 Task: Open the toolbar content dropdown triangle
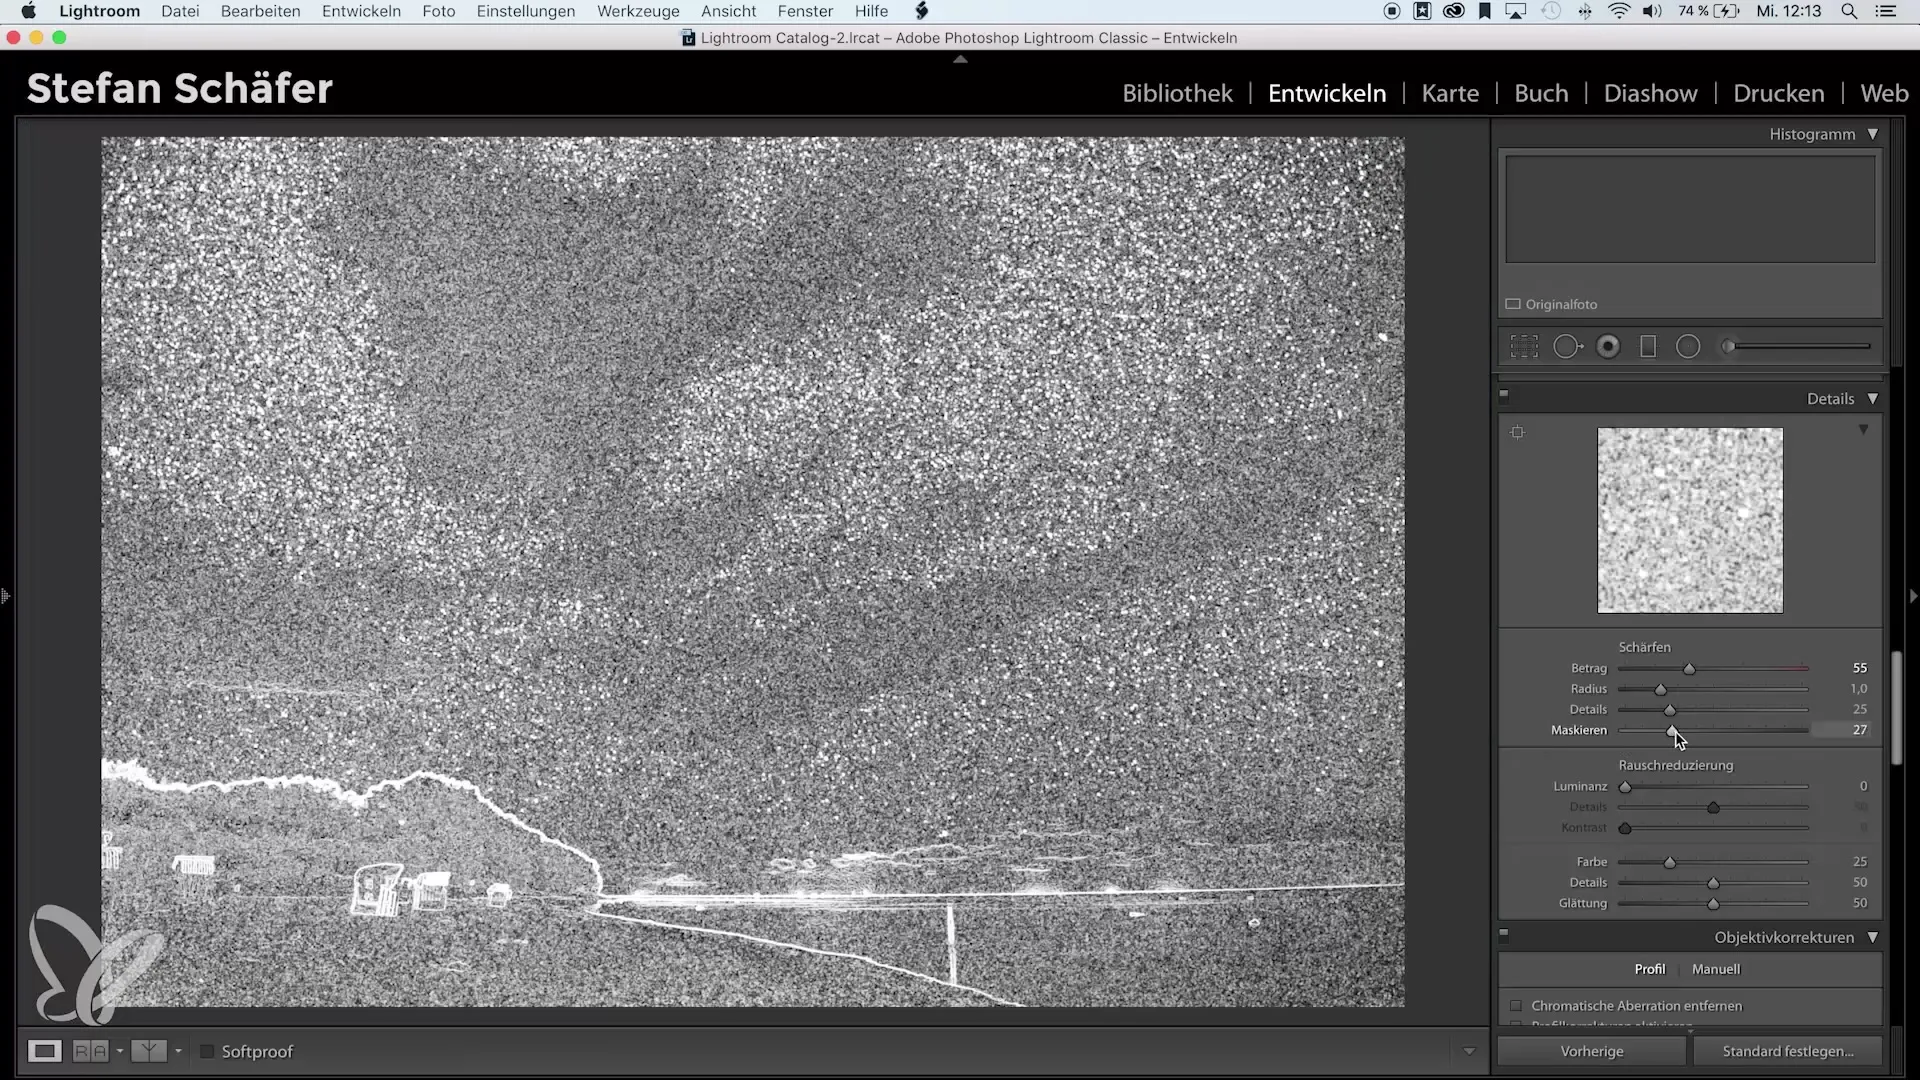click(1469, 1051)
